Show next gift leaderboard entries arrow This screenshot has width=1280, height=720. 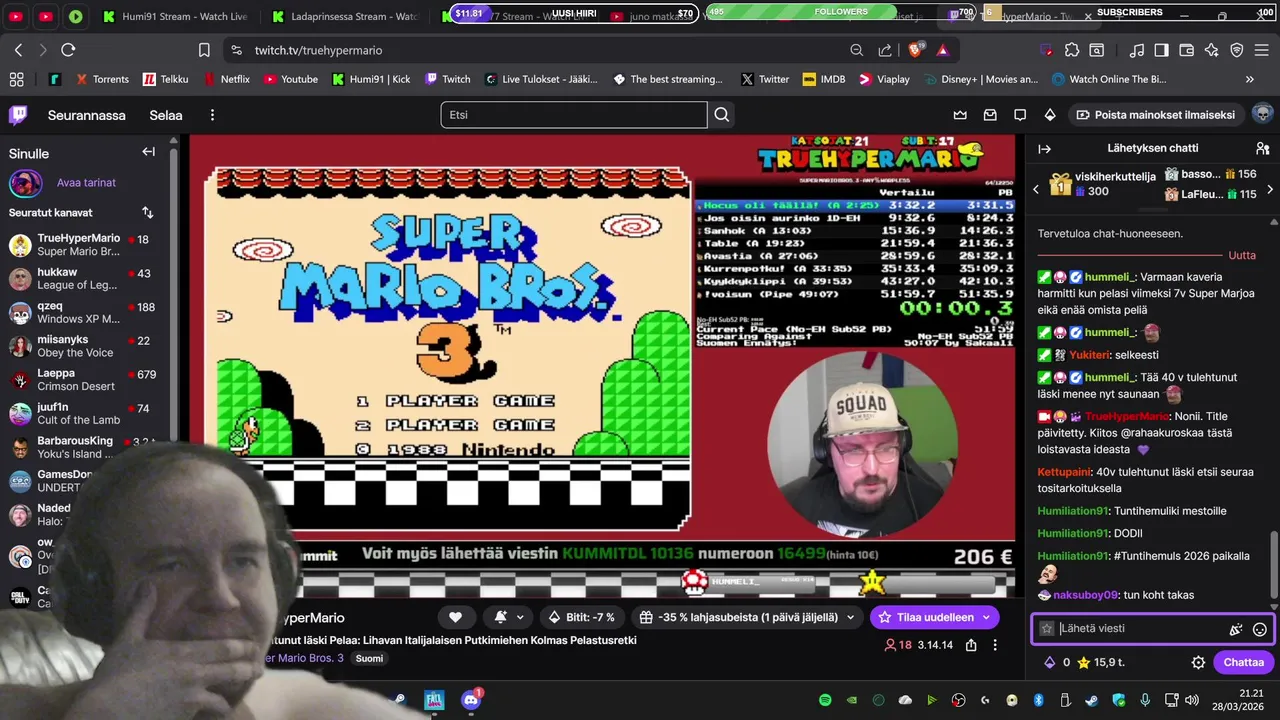pos(1270,188)
